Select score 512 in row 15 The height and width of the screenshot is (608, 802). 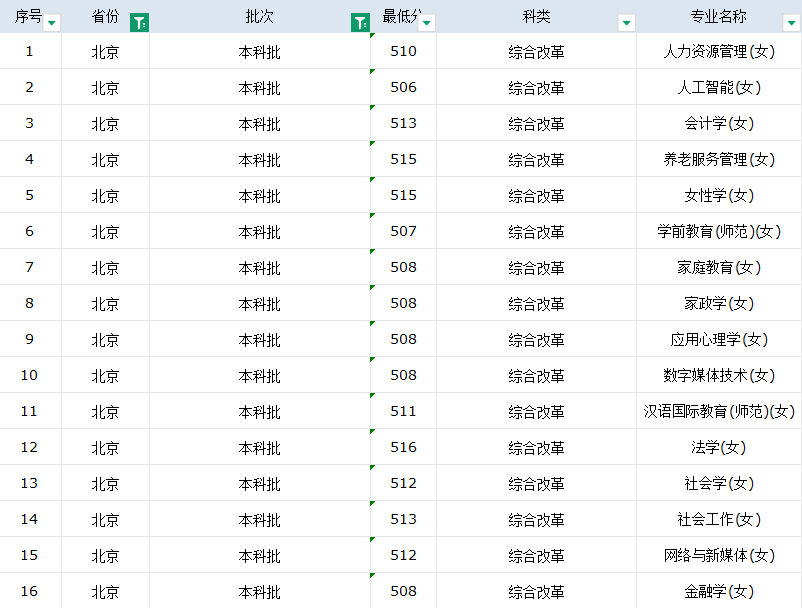[404, 555]
